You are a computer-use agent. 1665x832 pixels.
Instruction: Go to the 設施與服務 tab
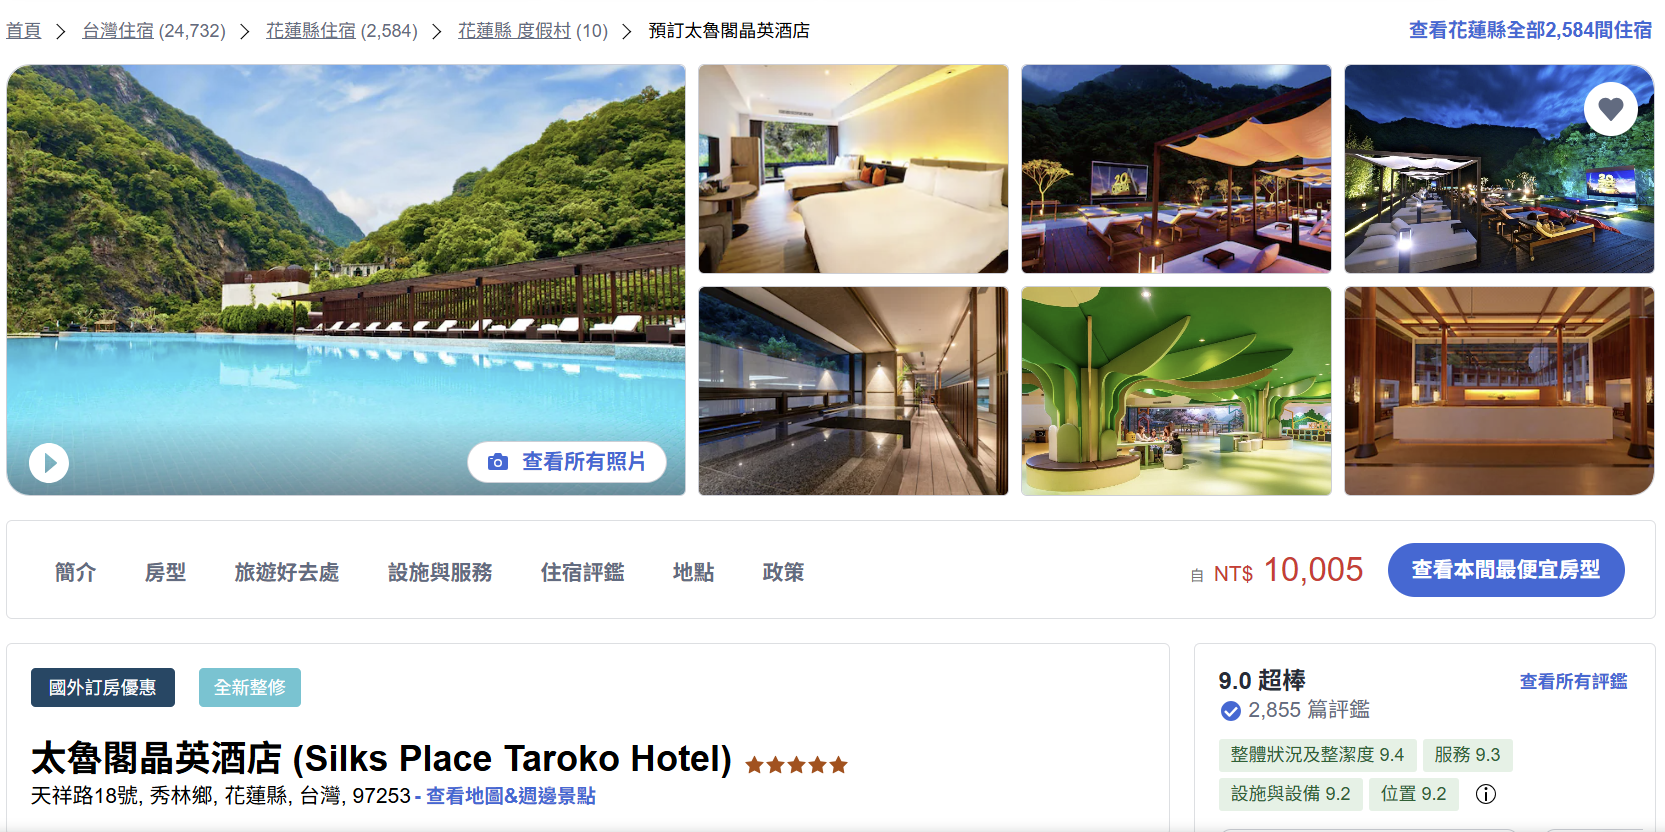click(440, 572)
